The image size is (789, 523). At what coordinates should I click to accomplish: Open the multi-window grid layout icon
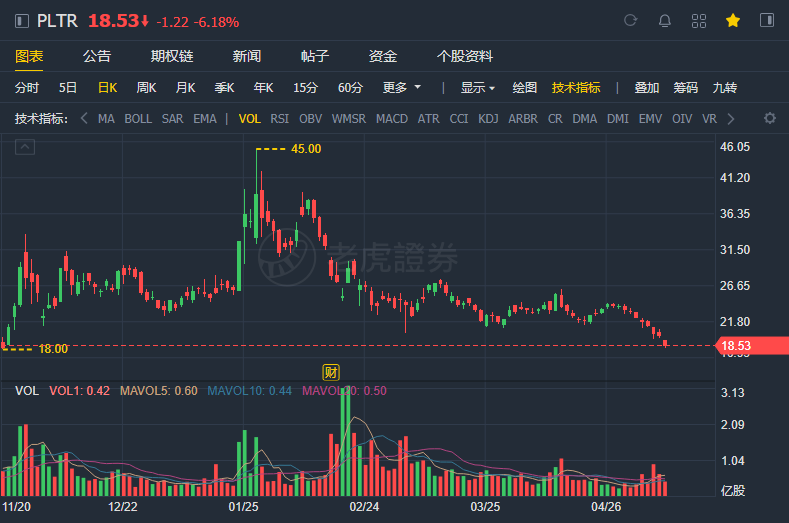(x=698, y=21)
